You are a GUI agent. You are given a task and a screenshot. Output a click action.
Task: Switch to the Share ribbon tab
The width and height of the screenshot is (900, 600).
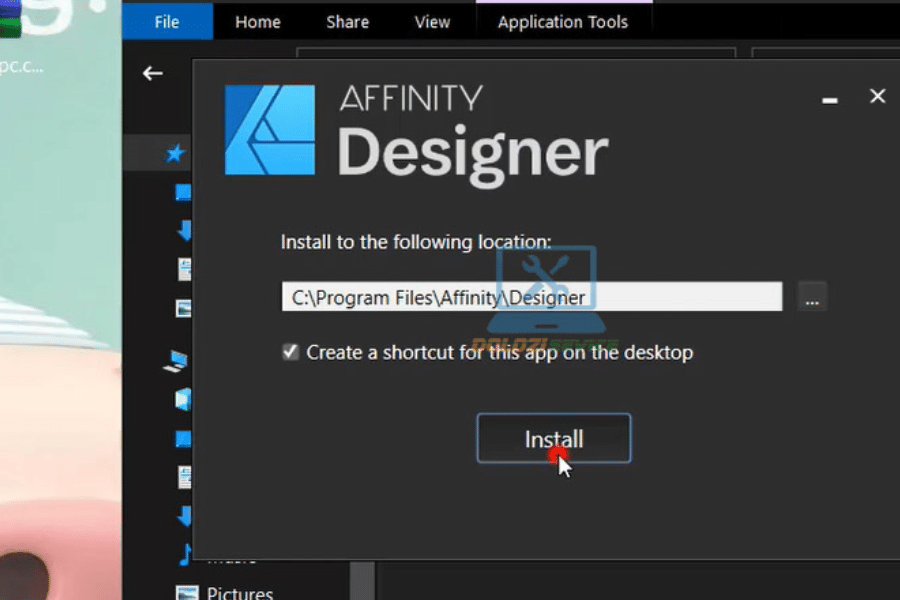click(347, 21)
